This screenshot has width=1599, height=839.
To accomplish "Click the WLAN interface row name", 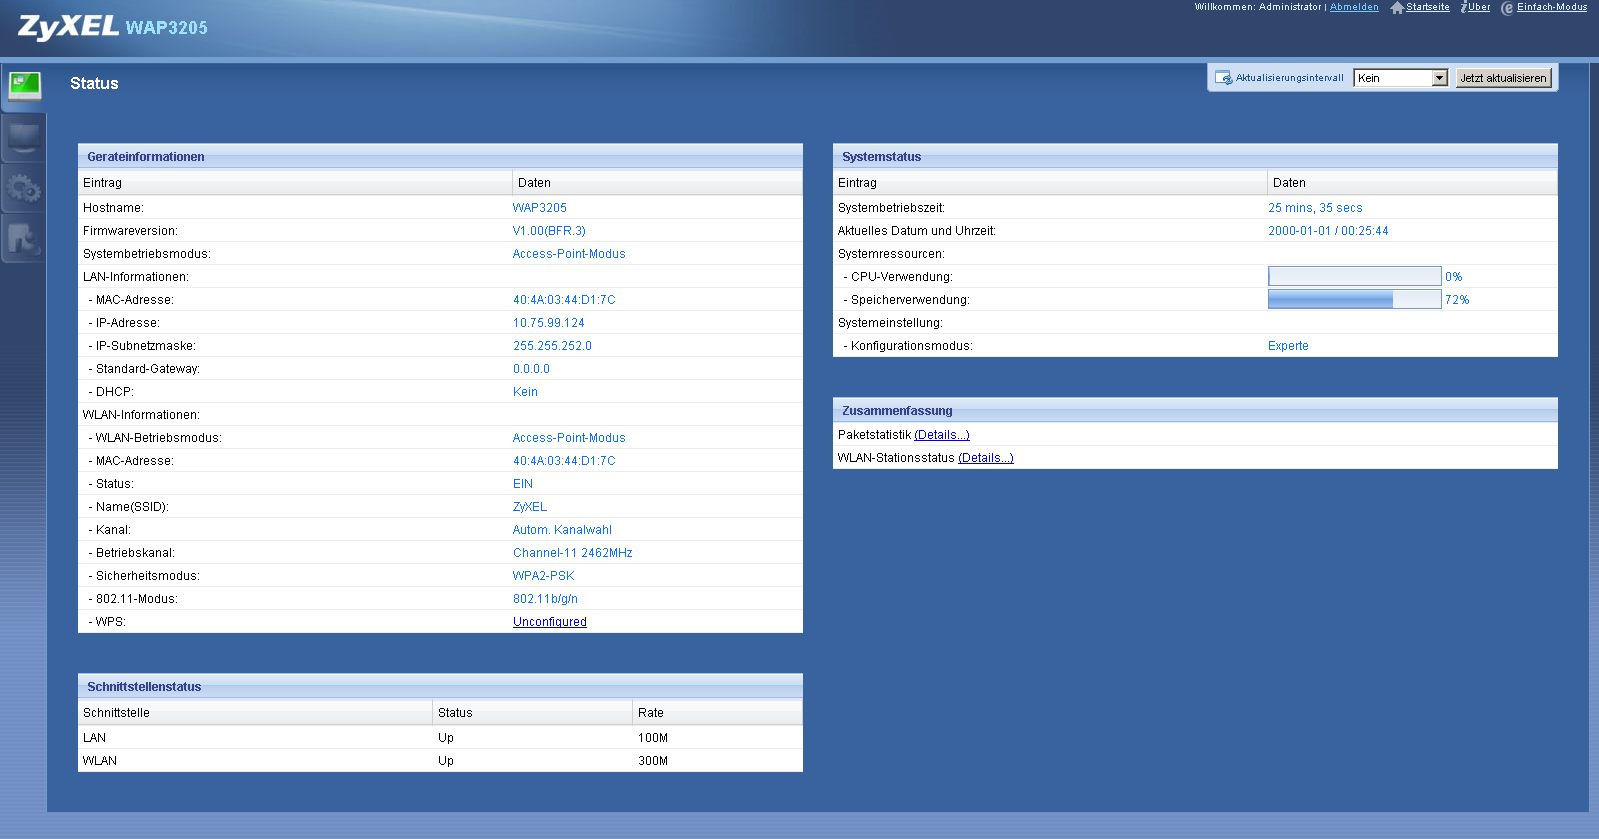I will point(100,761).
